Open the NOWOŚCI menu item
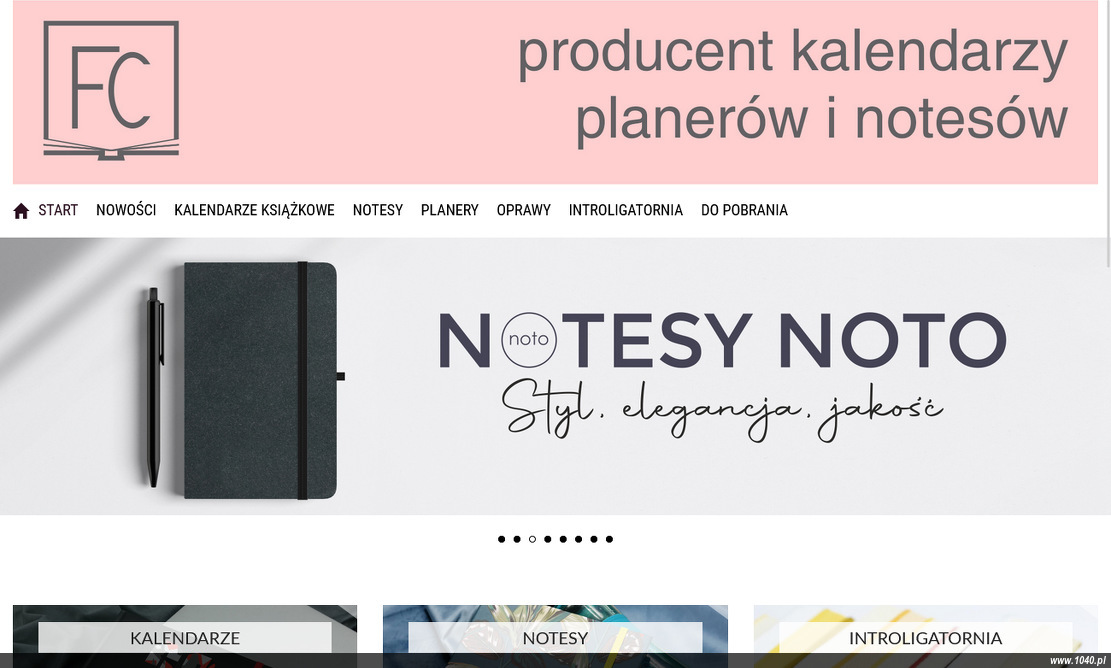 (126, 210)
